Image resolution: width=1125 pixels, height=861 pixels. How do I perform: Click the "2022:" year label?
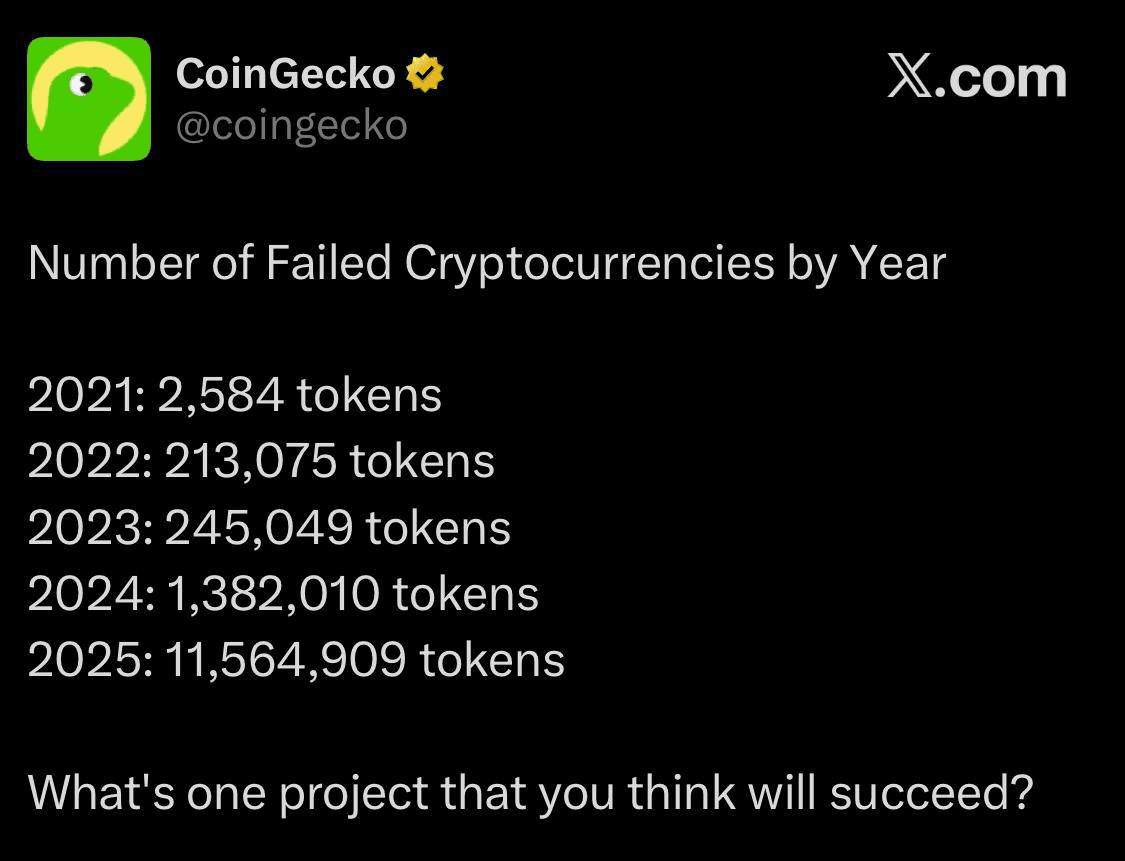pos(89,462)
